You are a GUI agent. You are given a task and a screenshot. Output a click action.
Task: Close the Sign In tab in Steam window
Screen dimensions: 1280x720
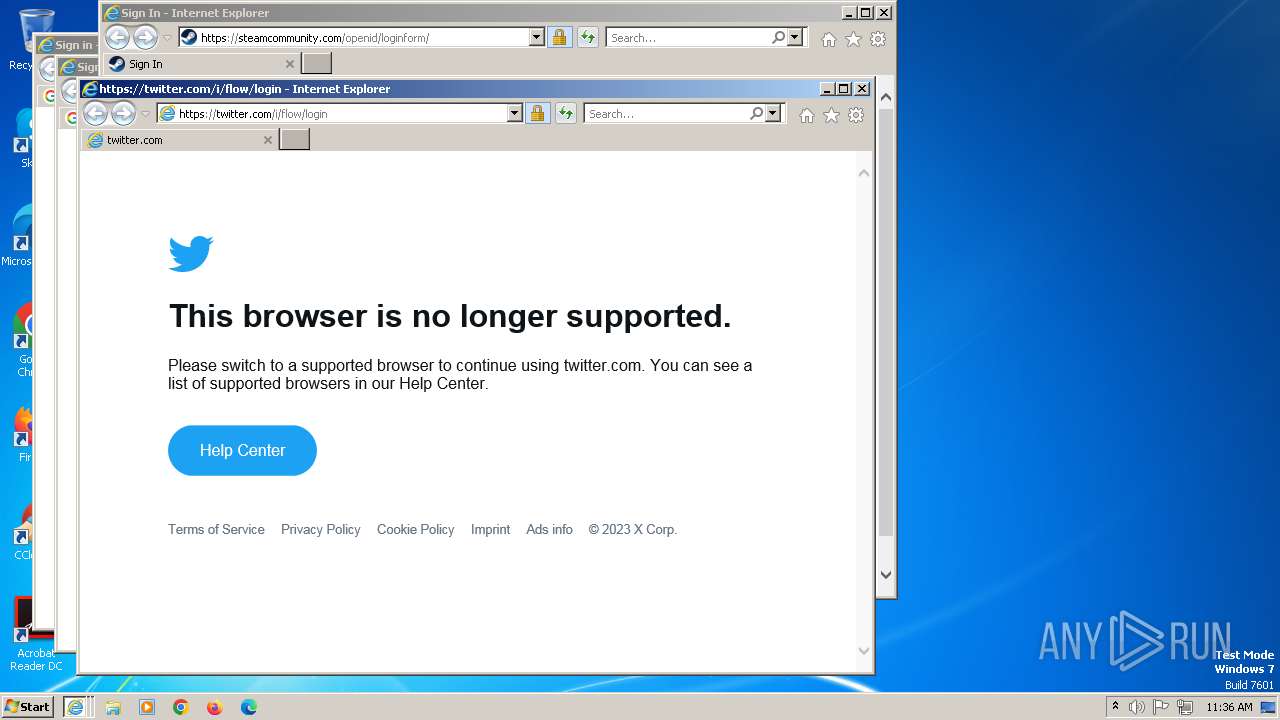pyautogui.click(x=290, y=64)
